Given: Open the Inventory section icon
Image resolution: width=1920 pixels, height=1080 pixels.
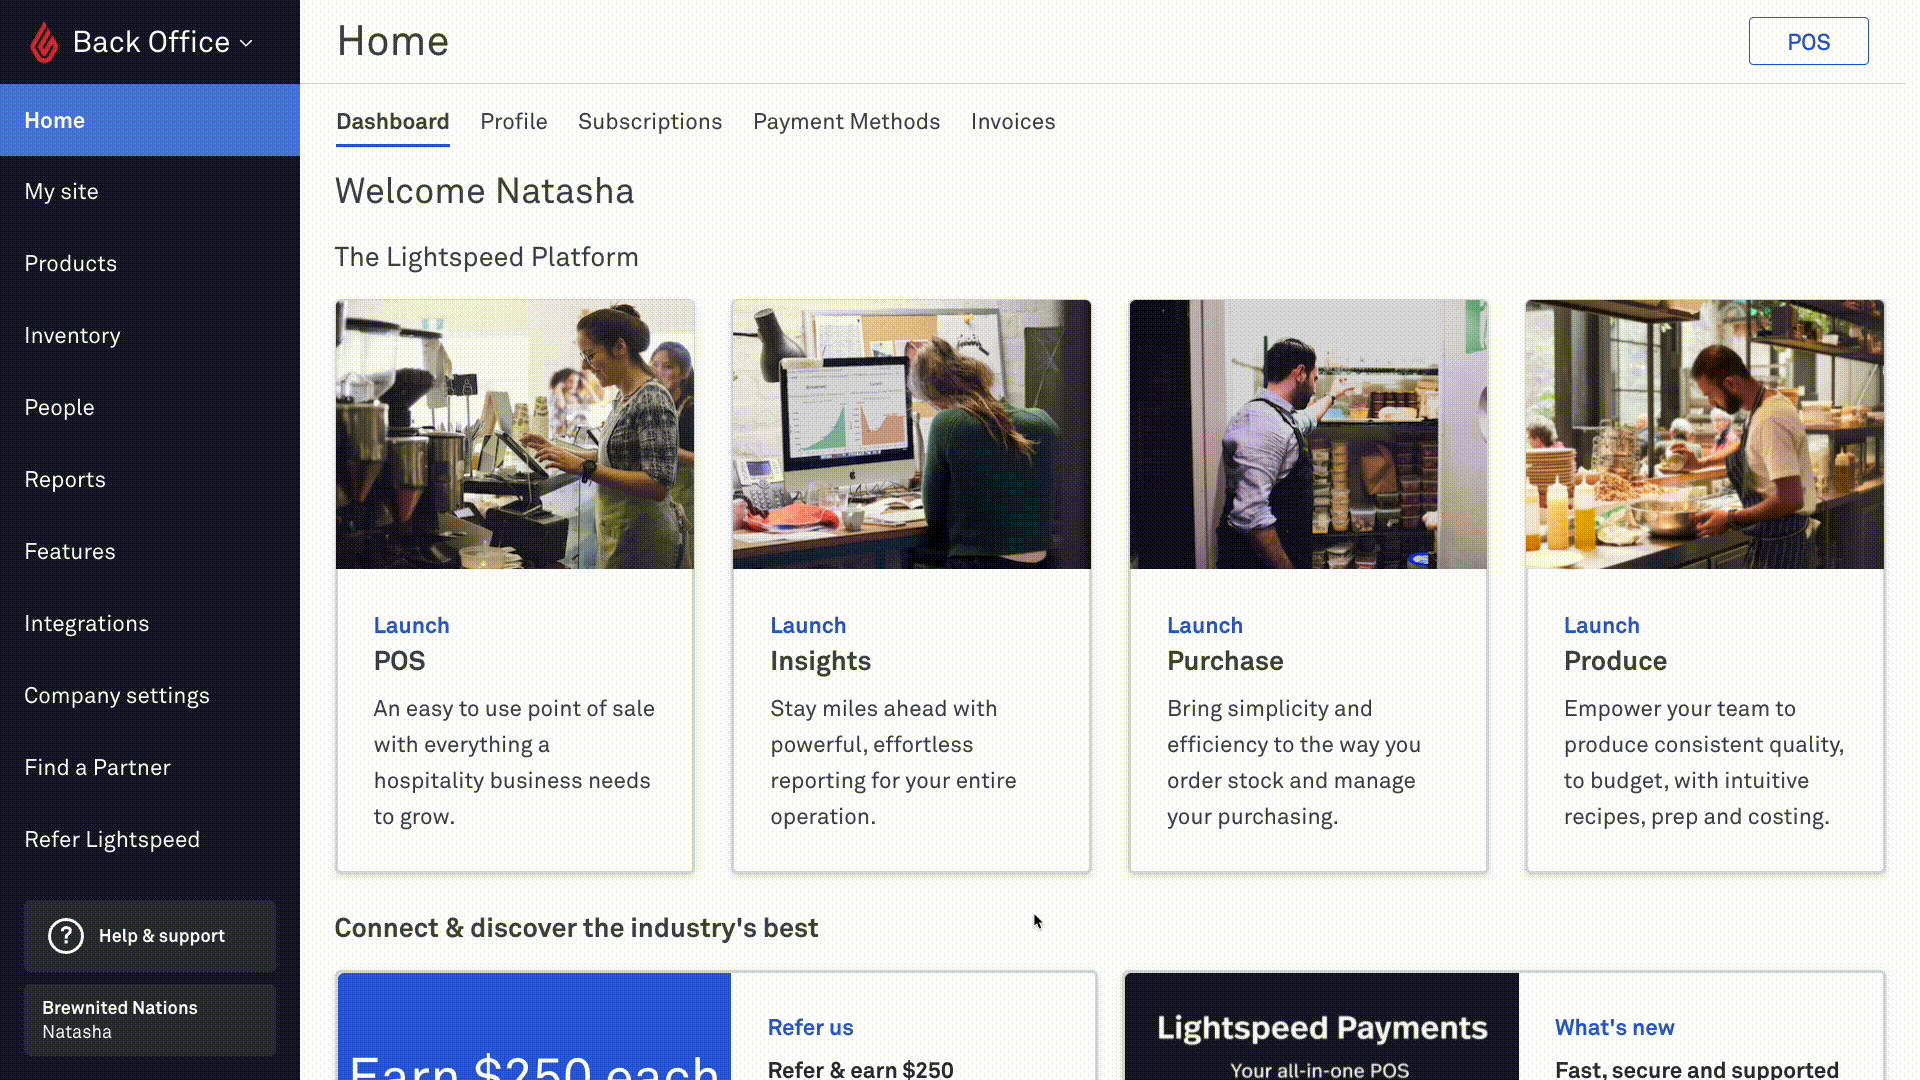Looking at the screenshot, I should coord(73,335).
